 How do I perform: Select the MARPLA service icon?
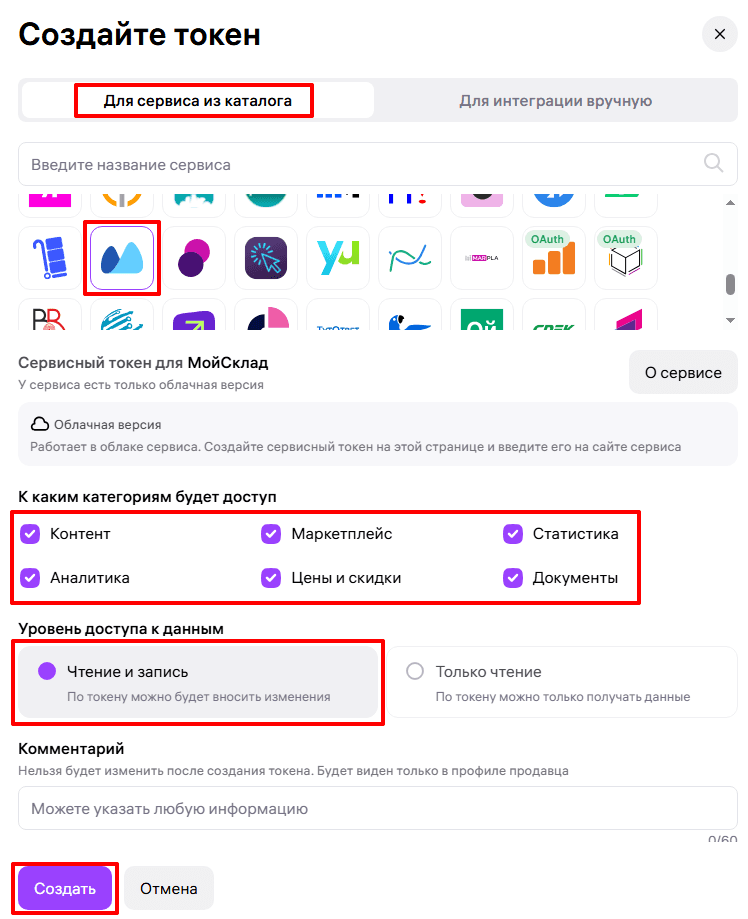[x=481, y=258]
